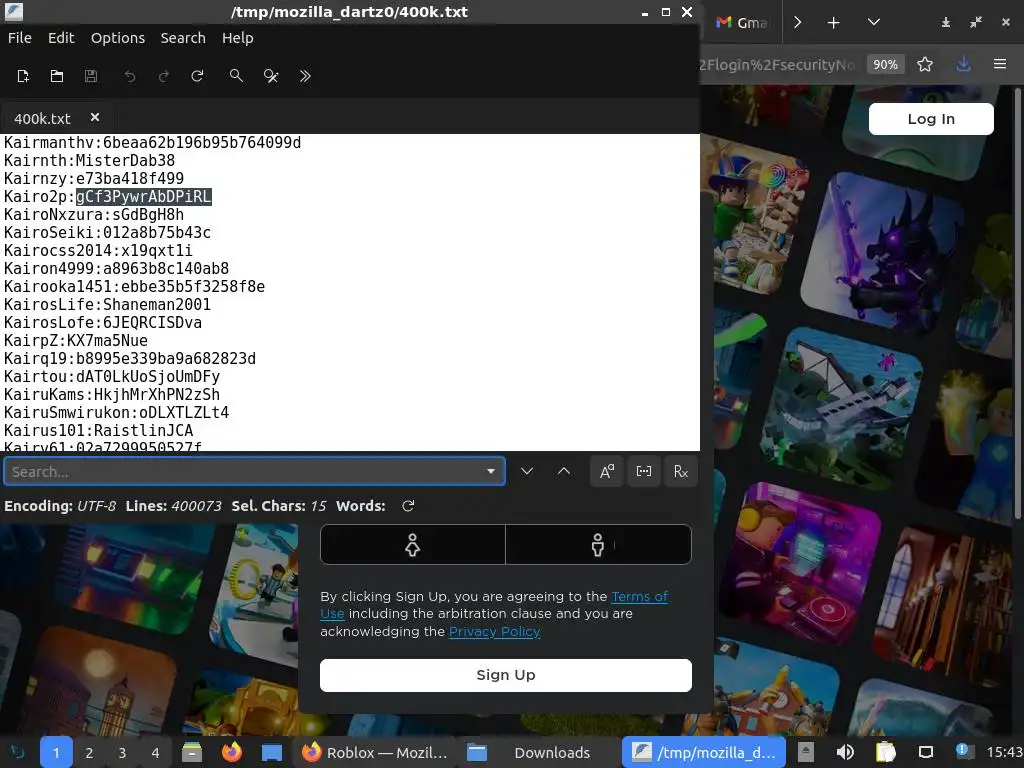
Task: Open the Terms of Use link
Action: 640,596
